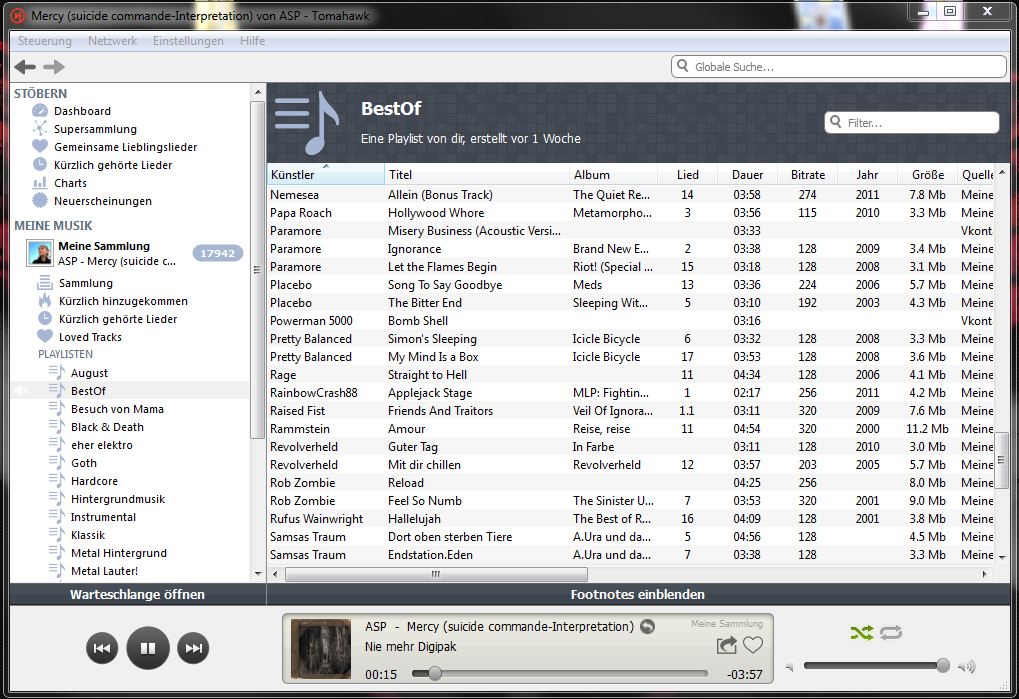The height and width of the screenshot is (699, 1019).
Task: Click the playing track's album cover
Action: tap(320, 648)
